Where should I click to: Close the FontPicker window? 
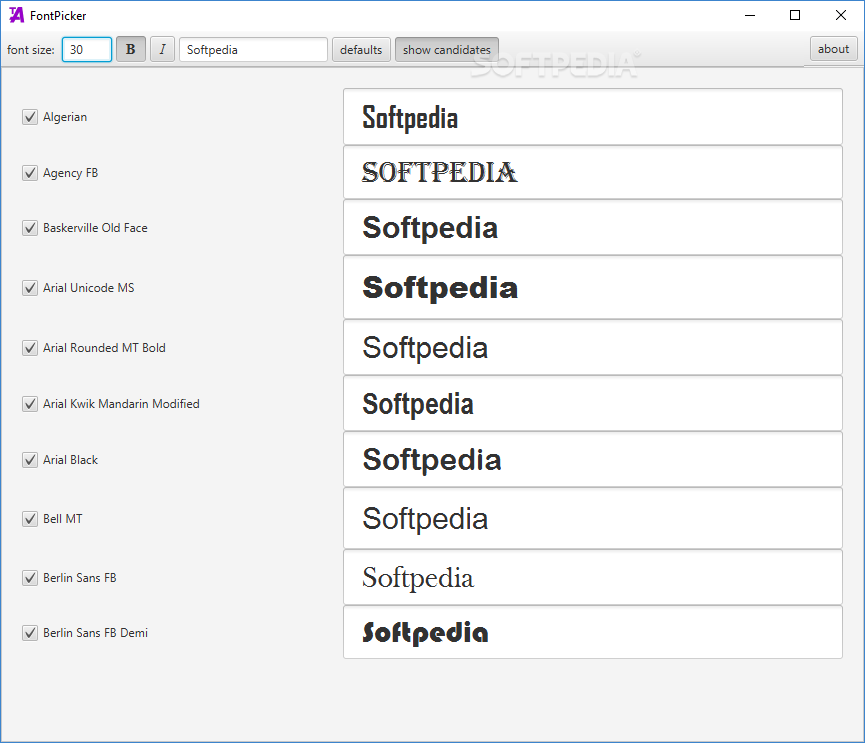841,15
